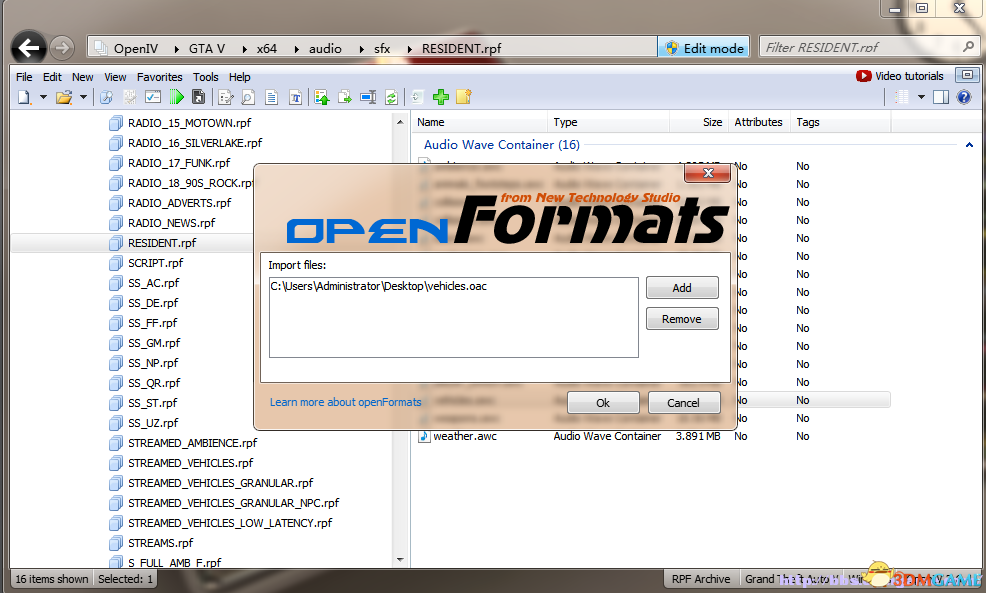Sort the file list by the Name column

tap(480, 122)
